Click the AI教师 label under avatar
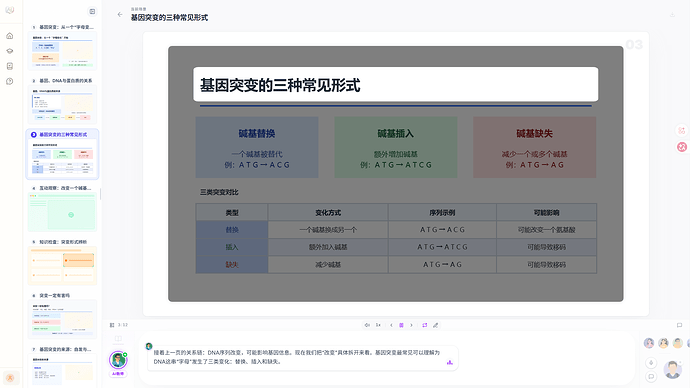690x388 pixels. coord(118,373)
